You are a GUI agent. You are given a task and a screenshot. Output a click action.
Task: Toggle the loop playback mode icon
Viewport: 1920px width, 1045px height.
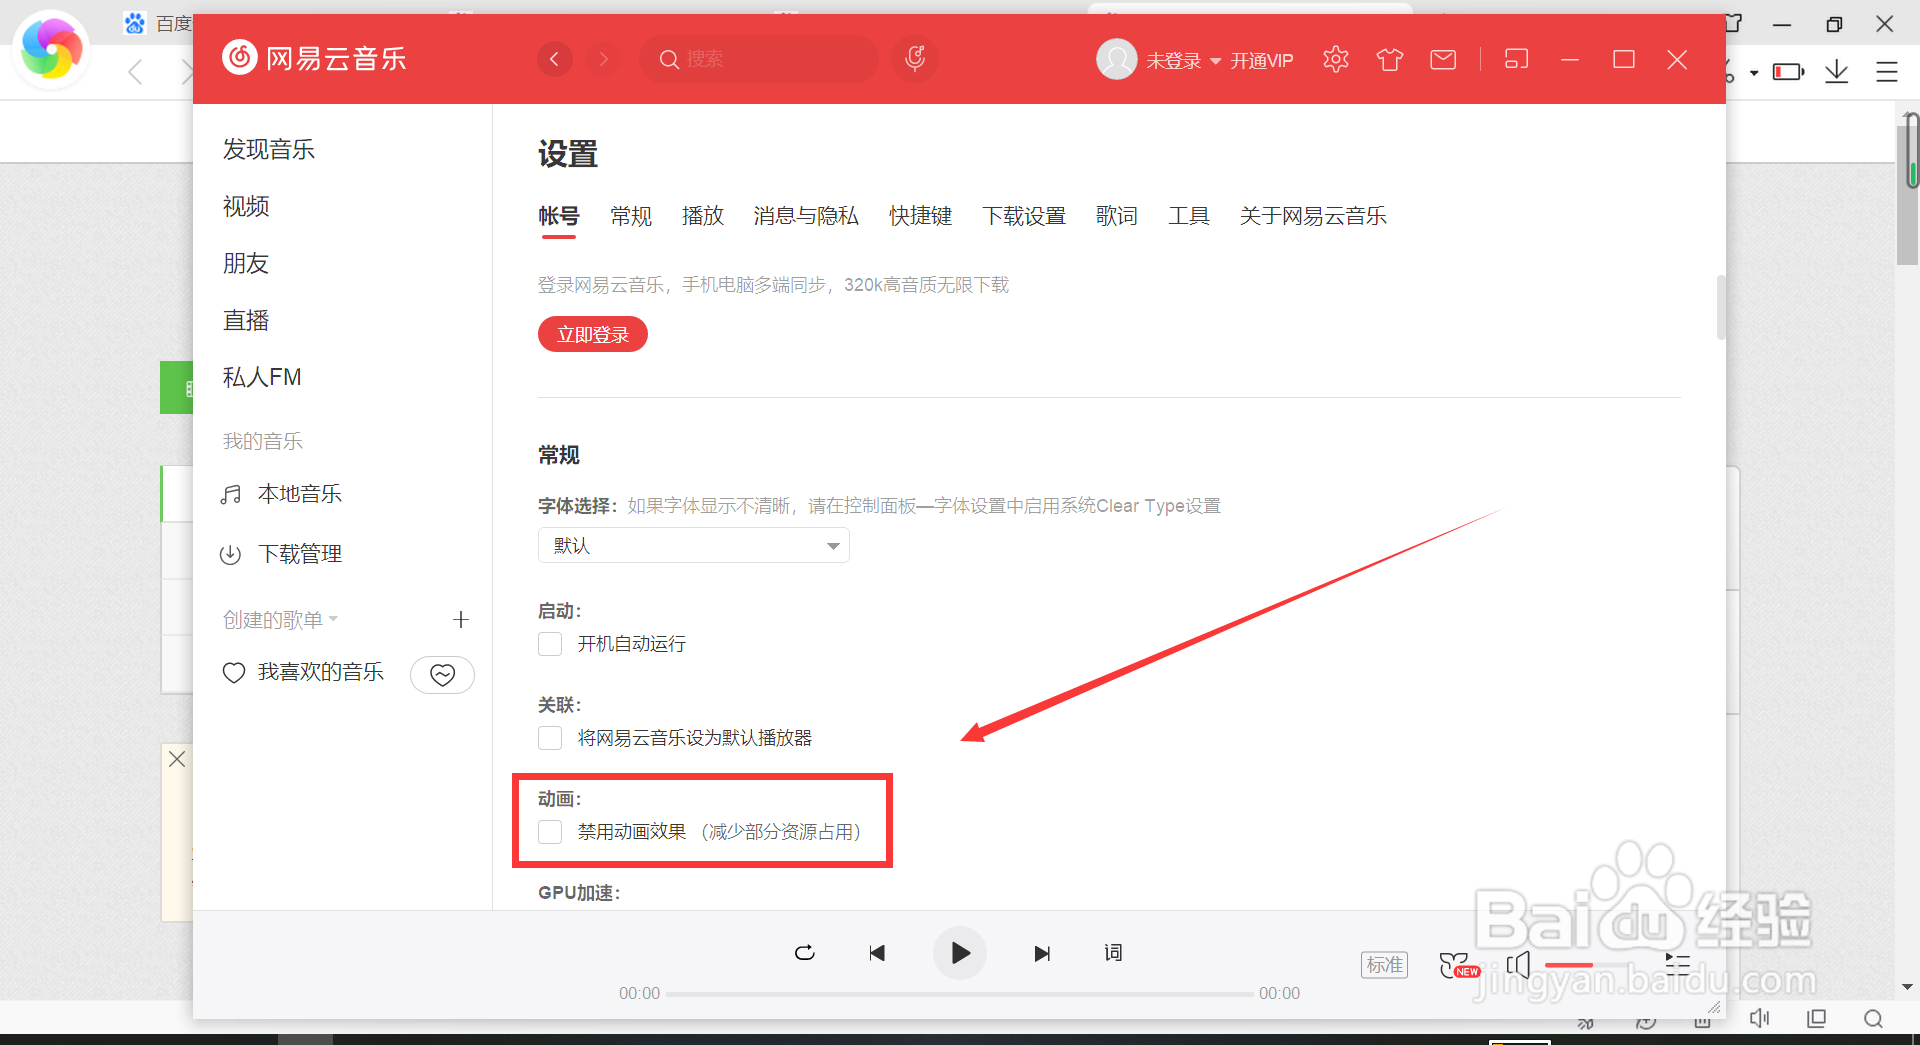[805, 953]
